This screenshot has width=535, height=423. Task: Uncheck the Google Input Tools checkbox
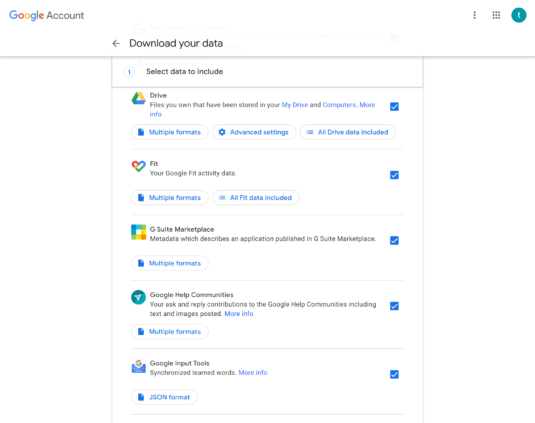[x=394, y=375]
